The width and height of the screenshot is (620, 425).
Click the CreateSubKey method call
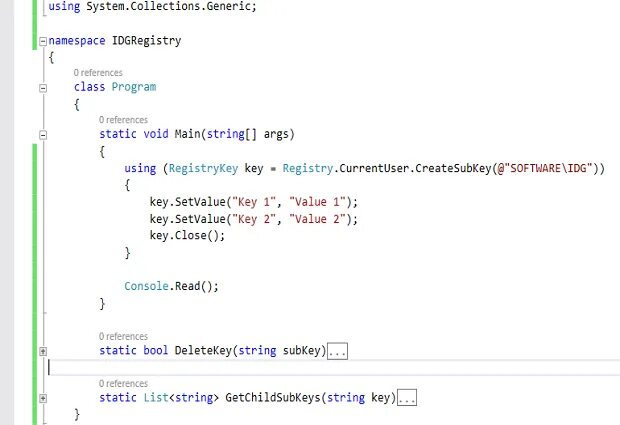[x=453, y=168]
